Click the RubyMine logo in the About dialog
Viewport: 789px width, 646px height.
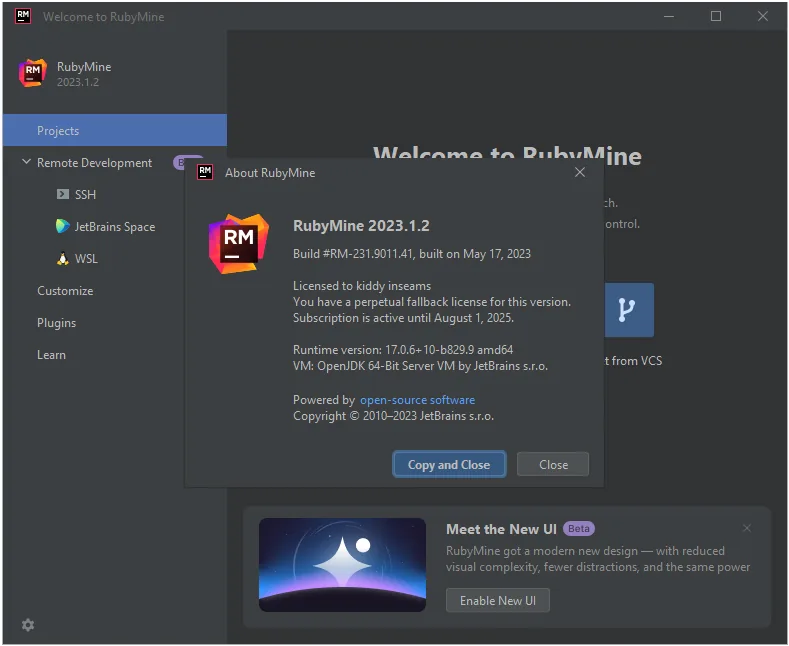[239, 244]
